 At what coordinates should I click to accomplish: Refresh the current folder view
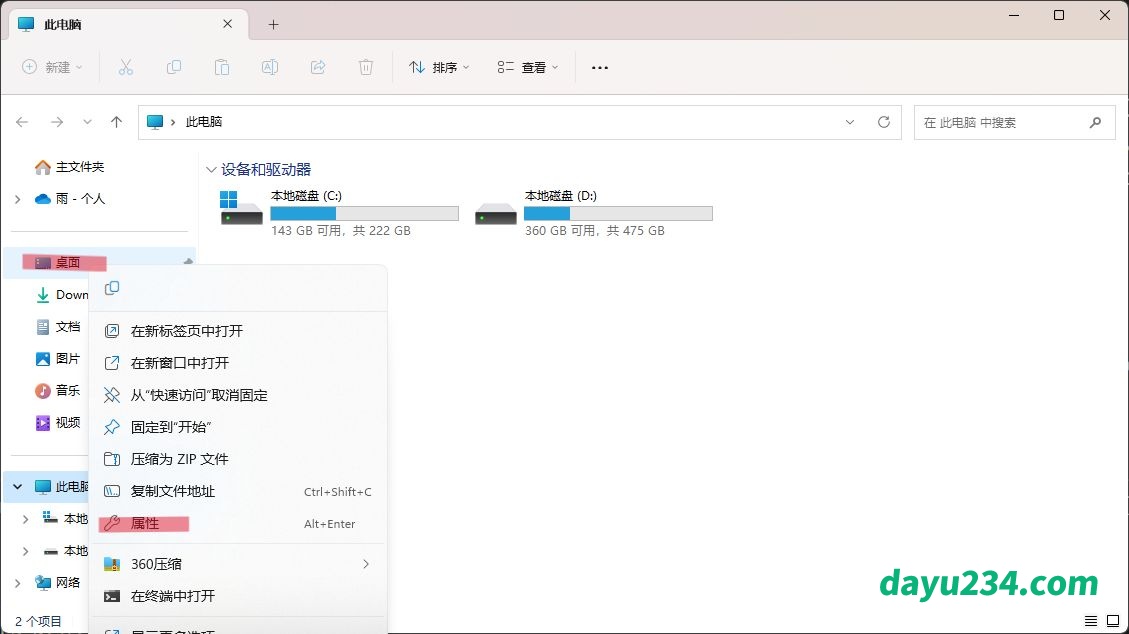[x=883, y=122]
